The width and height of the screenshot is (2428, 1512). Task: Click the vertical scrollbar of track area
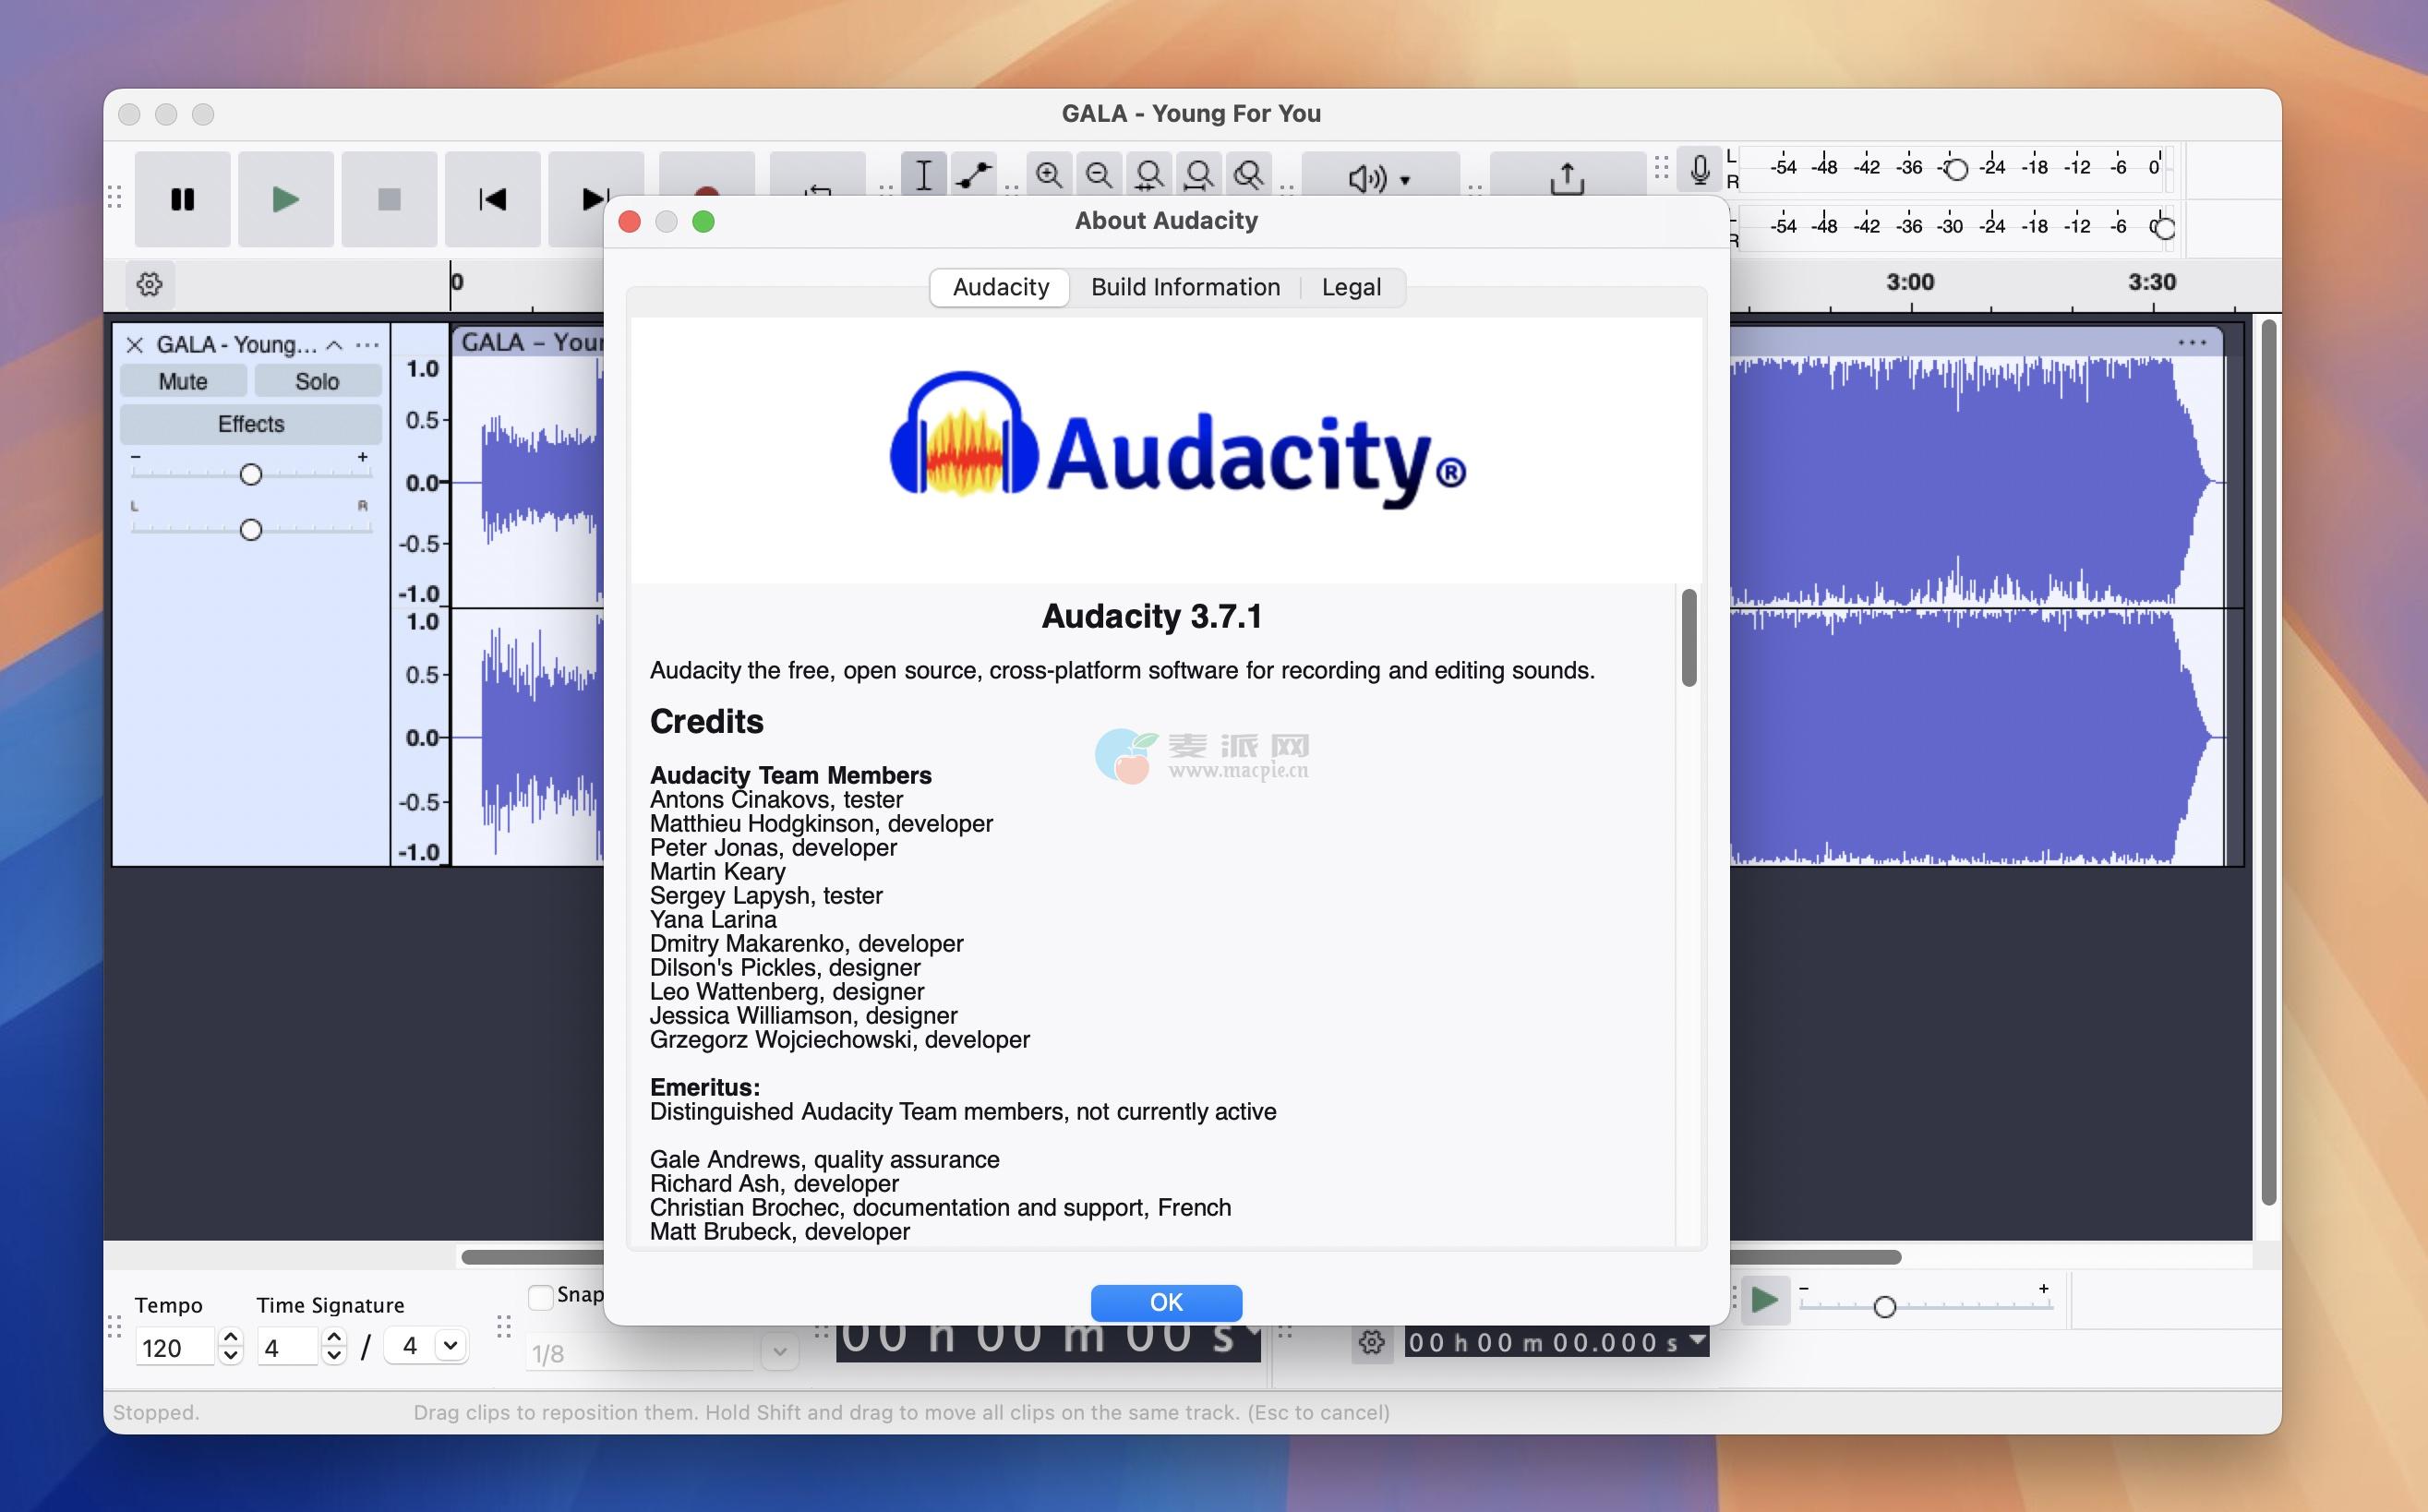tap(2269, 762)
